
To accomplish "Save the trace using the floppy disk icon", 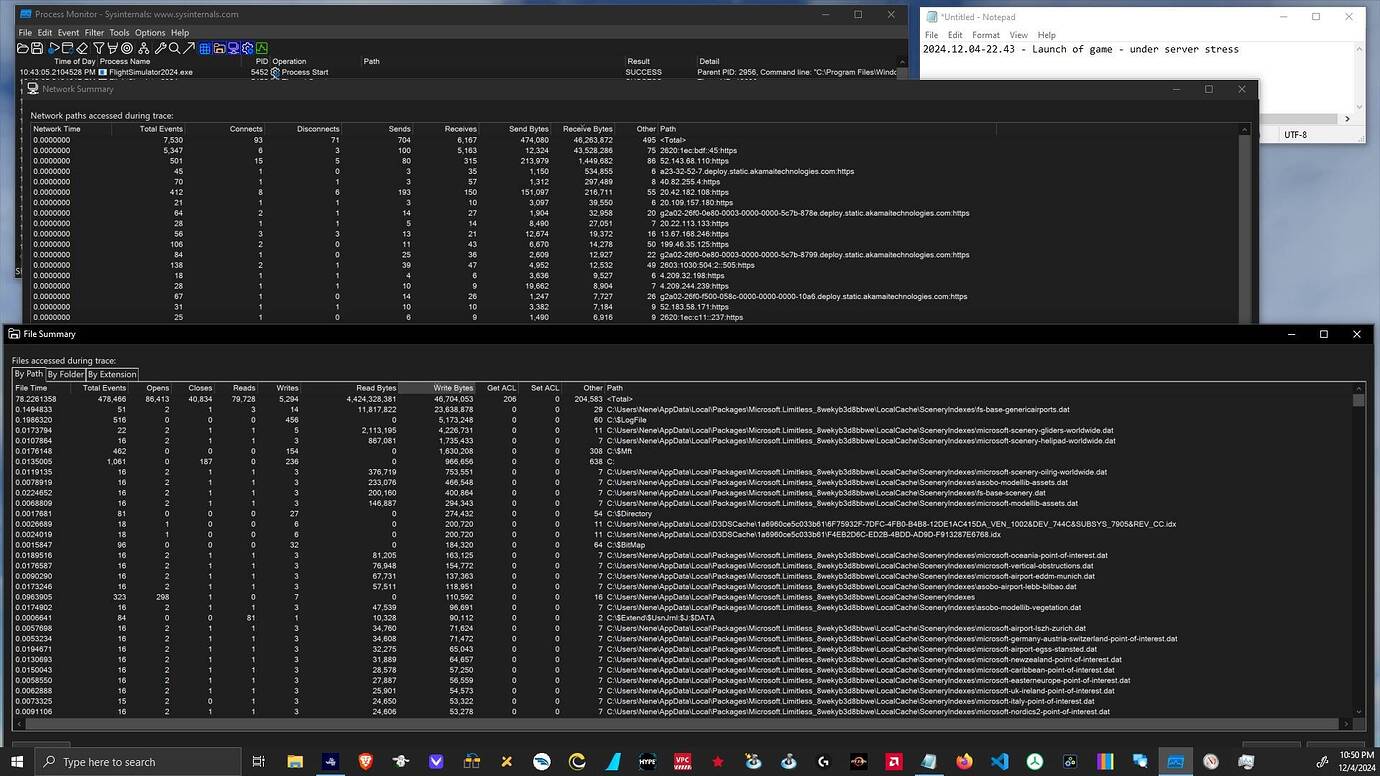I will tap(37, 48).
